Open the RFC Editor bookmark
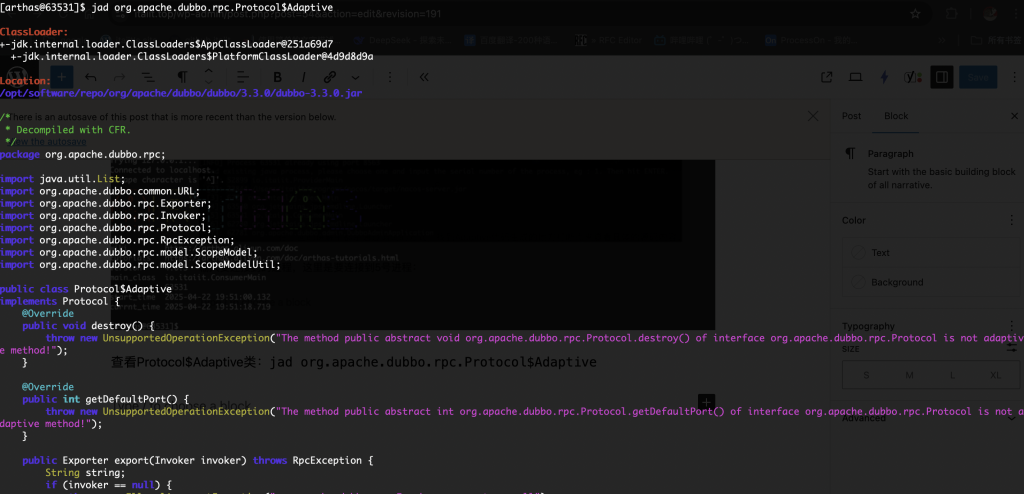This screenshot has height=494, width=1024. (609, 40)
